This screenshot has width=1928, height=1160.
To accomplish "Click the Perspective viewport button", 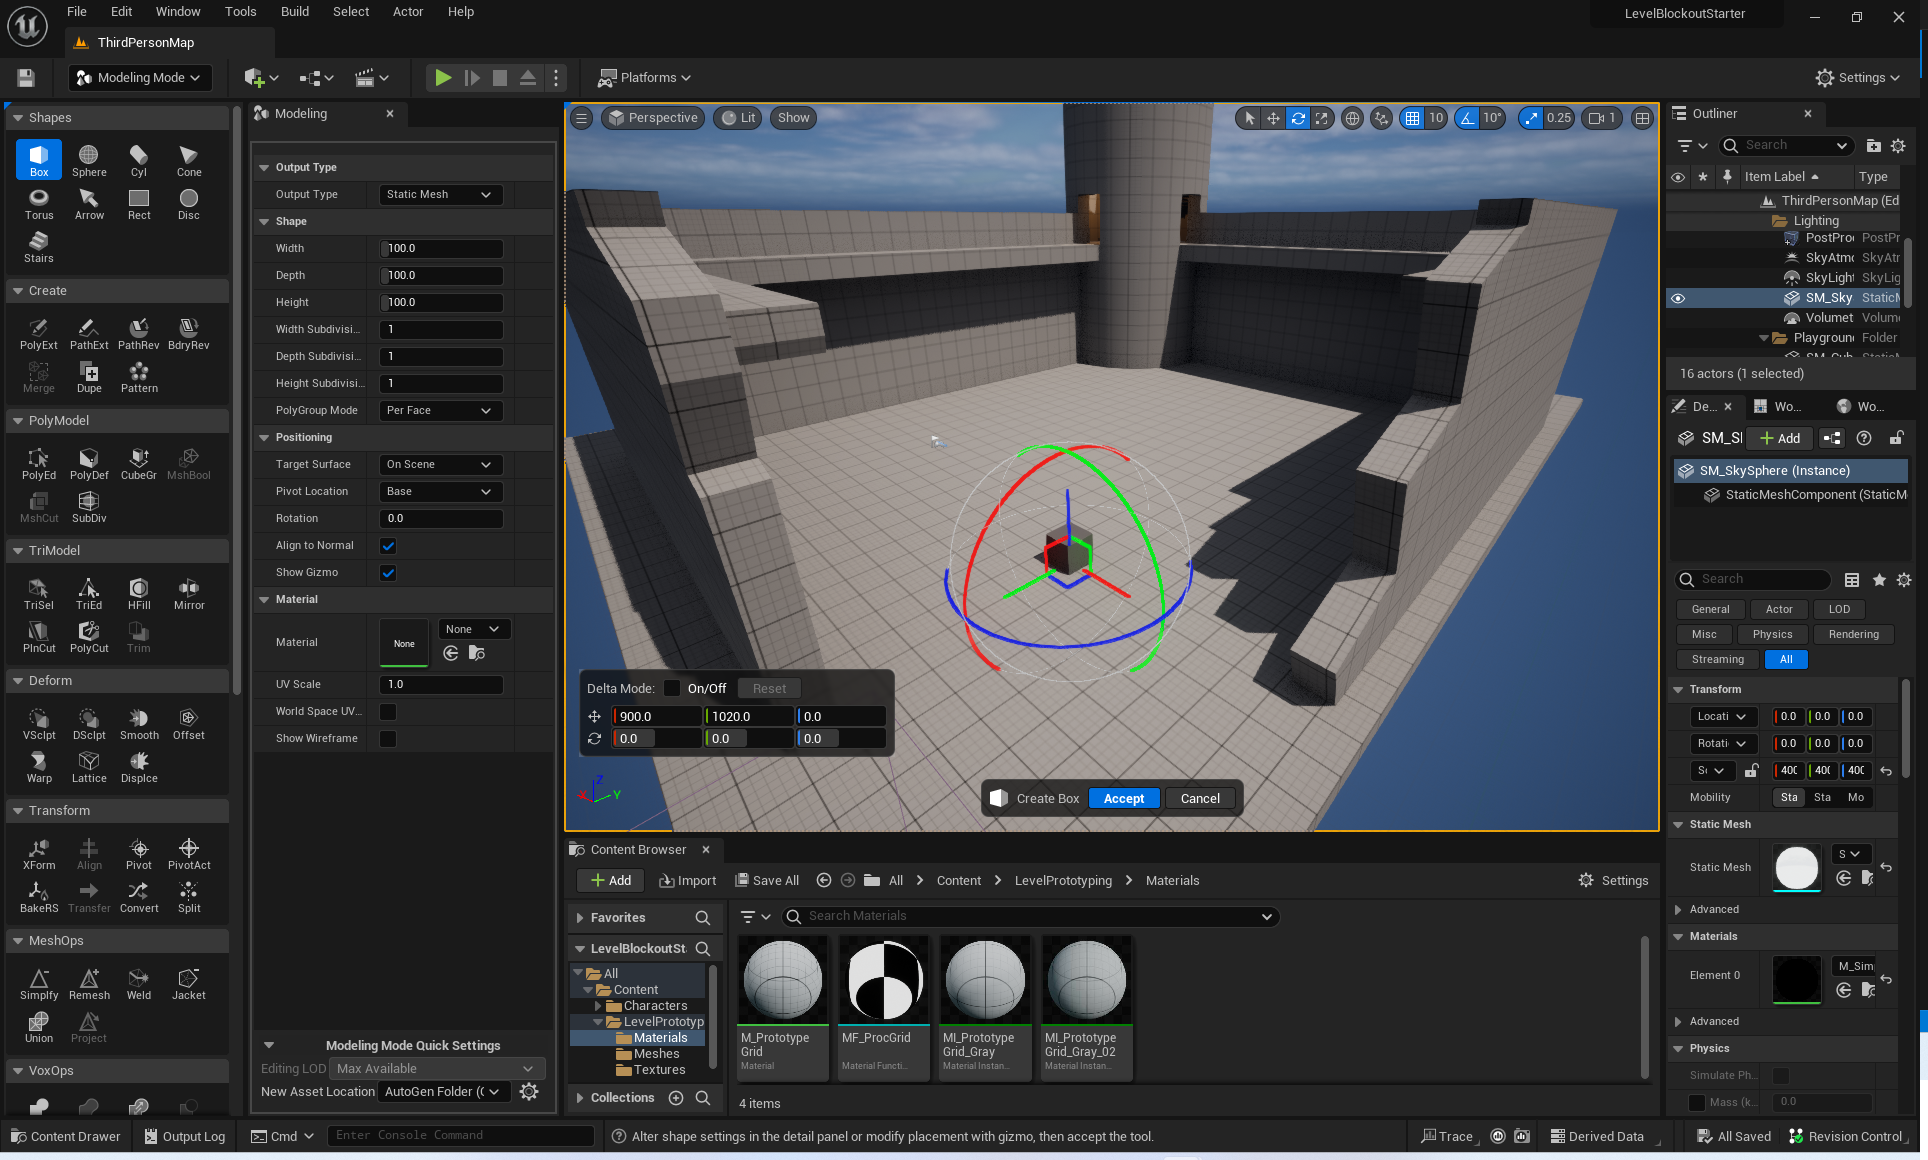I will tap(652, 118).
